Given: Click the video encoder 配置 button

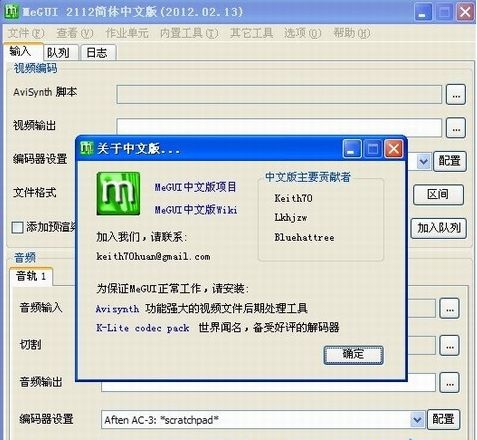Looking at the screenshot, I should coord(449,161).
